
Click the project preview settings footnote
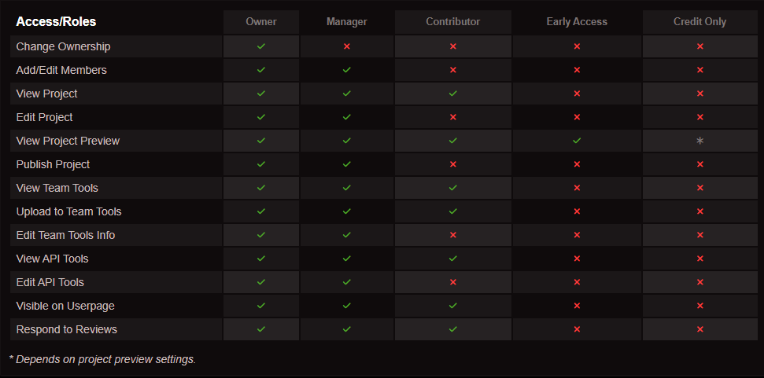click(x=102, y=359)
